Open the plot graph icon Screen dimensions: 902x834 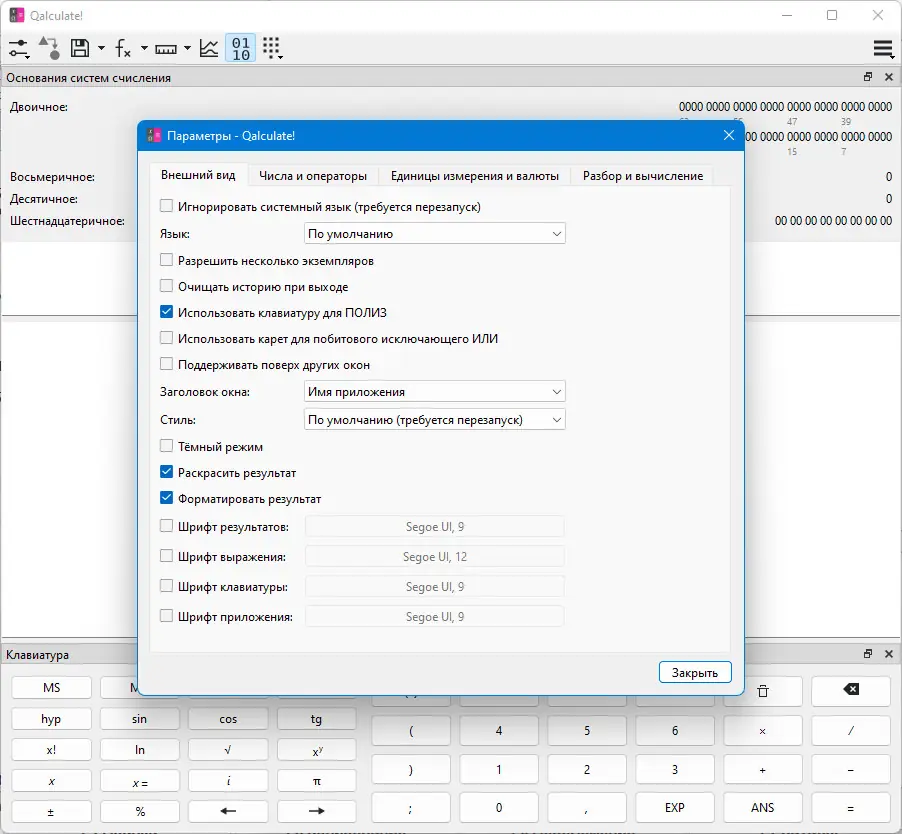209,48
